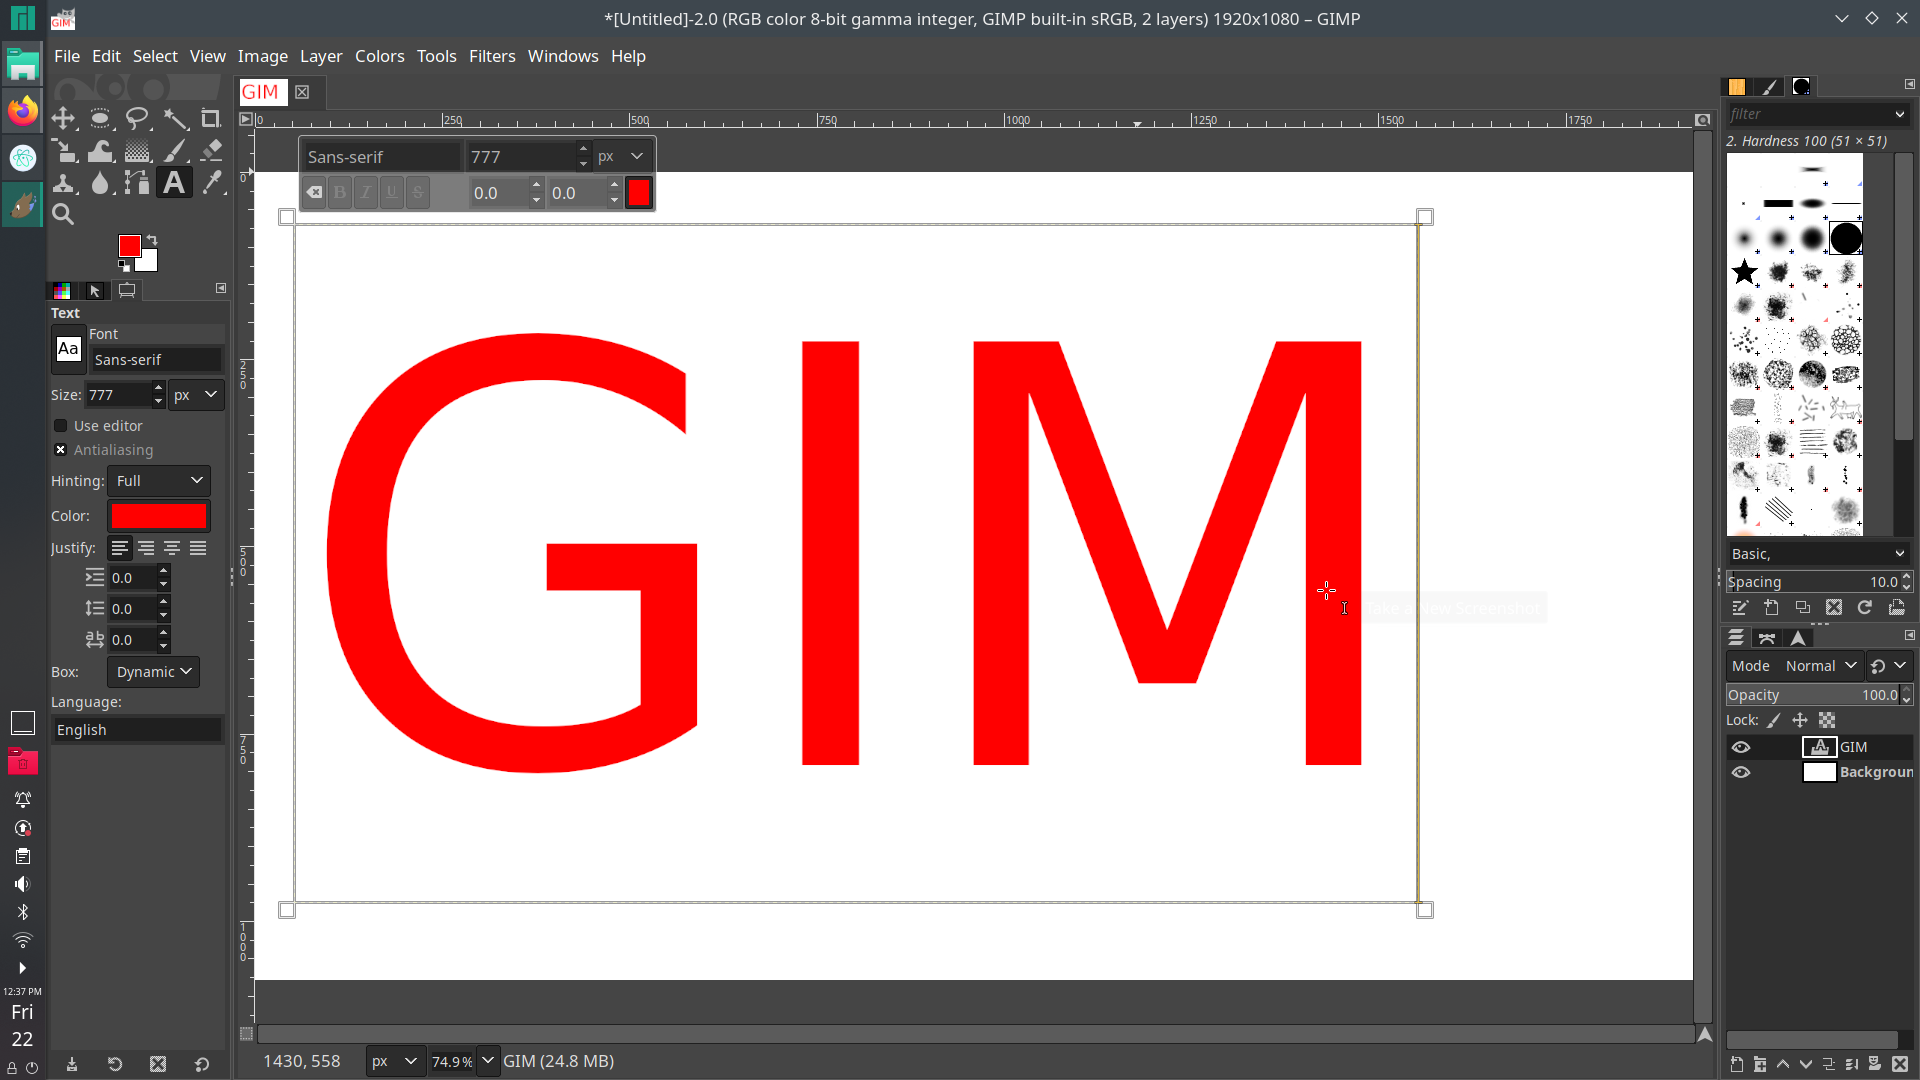Select the Color Picker eyedropper tool
This screenshot has width=1920, height=1080.
pos(211,183)
